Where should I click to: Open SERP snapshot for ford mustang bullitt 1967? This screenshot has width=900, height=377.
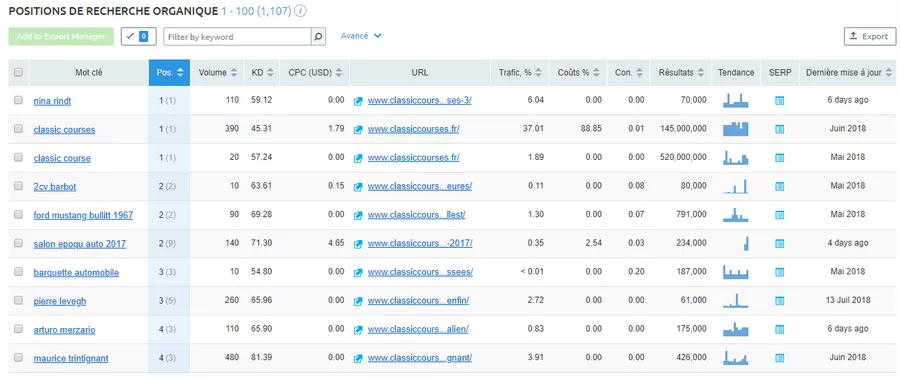pos(779,215)
